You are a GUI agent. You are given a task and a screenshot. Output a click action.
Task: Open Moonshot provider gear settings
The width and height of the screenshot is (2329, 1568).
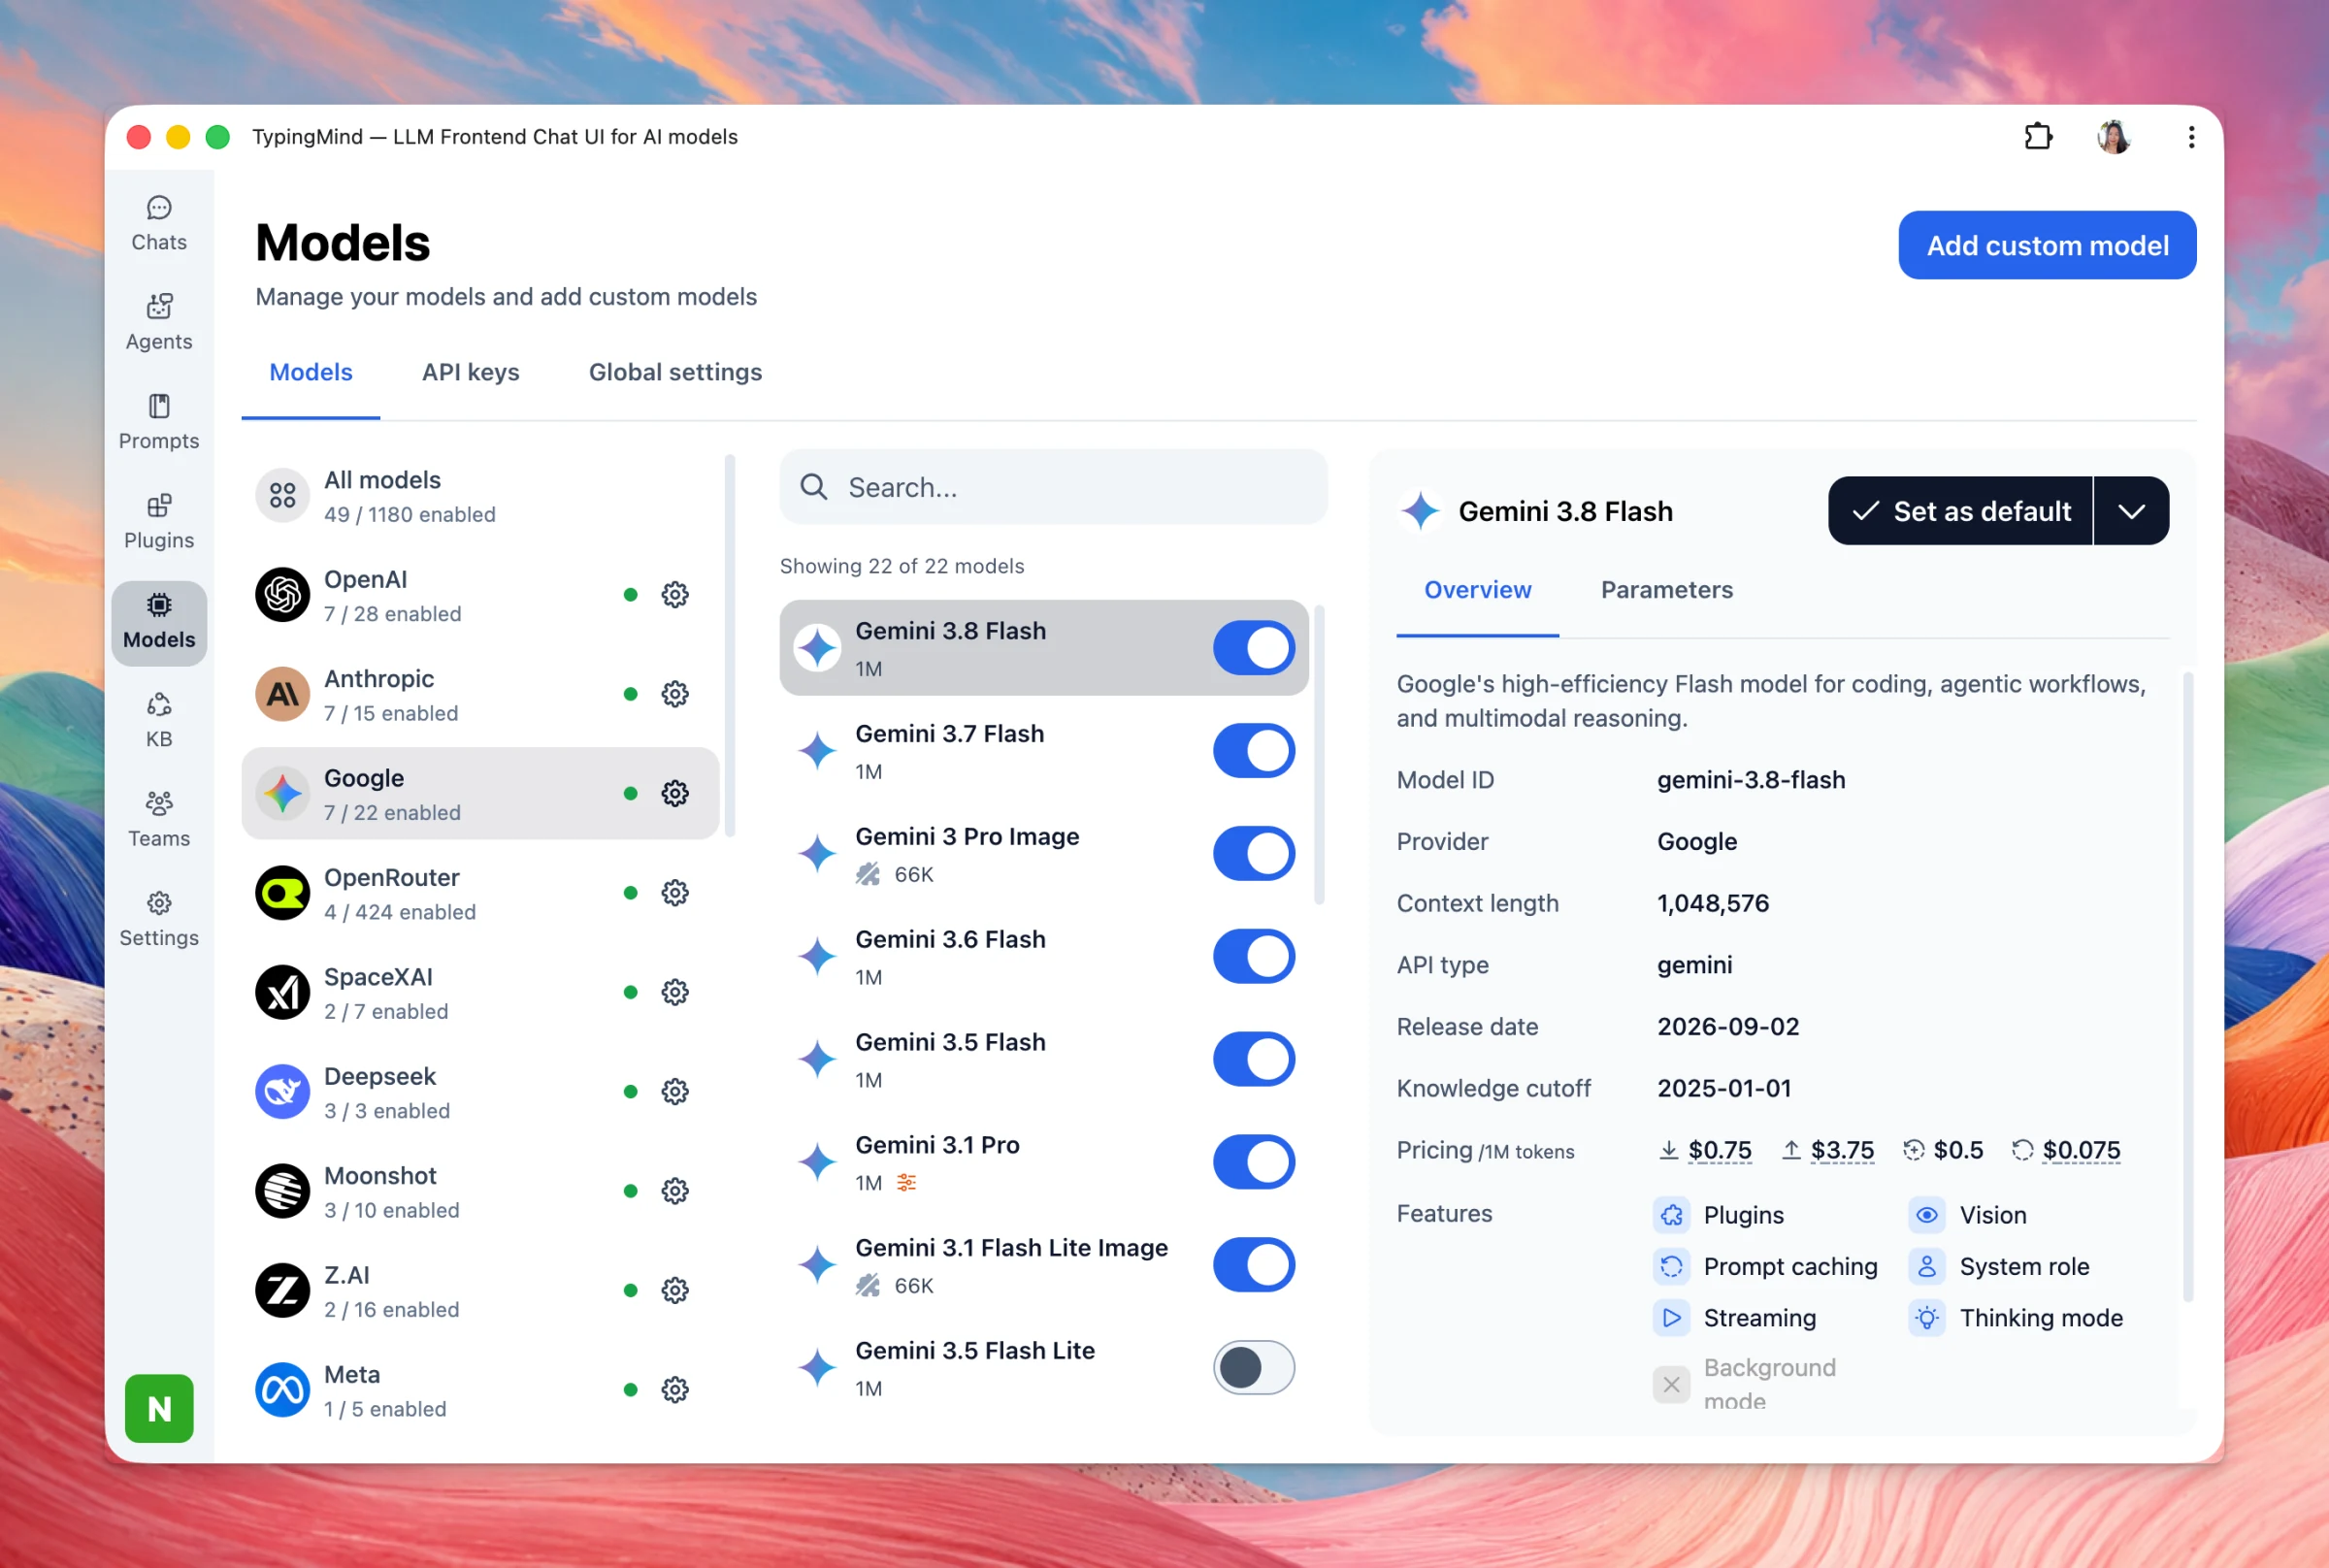coord(675,1191)
